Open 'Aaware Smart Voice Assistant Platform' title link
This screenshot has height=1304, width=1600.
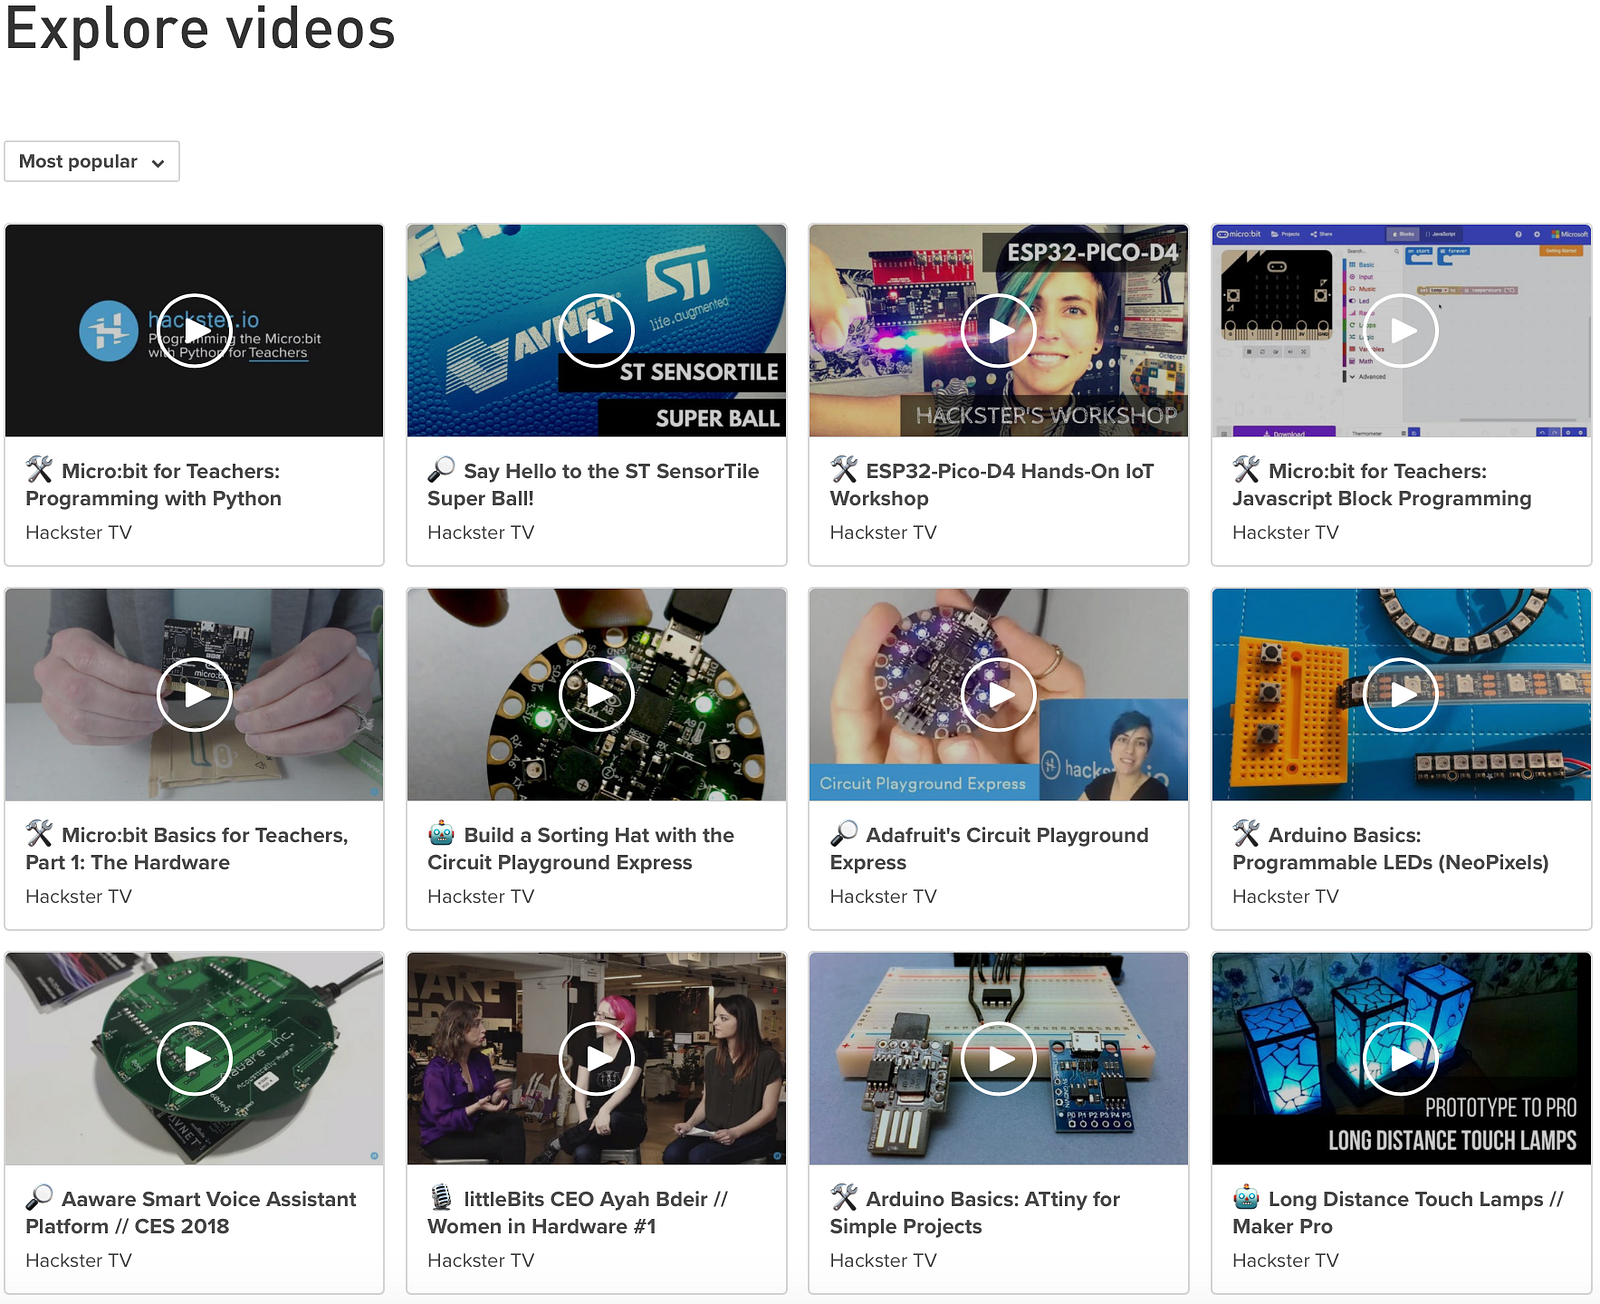[191, 1213]
